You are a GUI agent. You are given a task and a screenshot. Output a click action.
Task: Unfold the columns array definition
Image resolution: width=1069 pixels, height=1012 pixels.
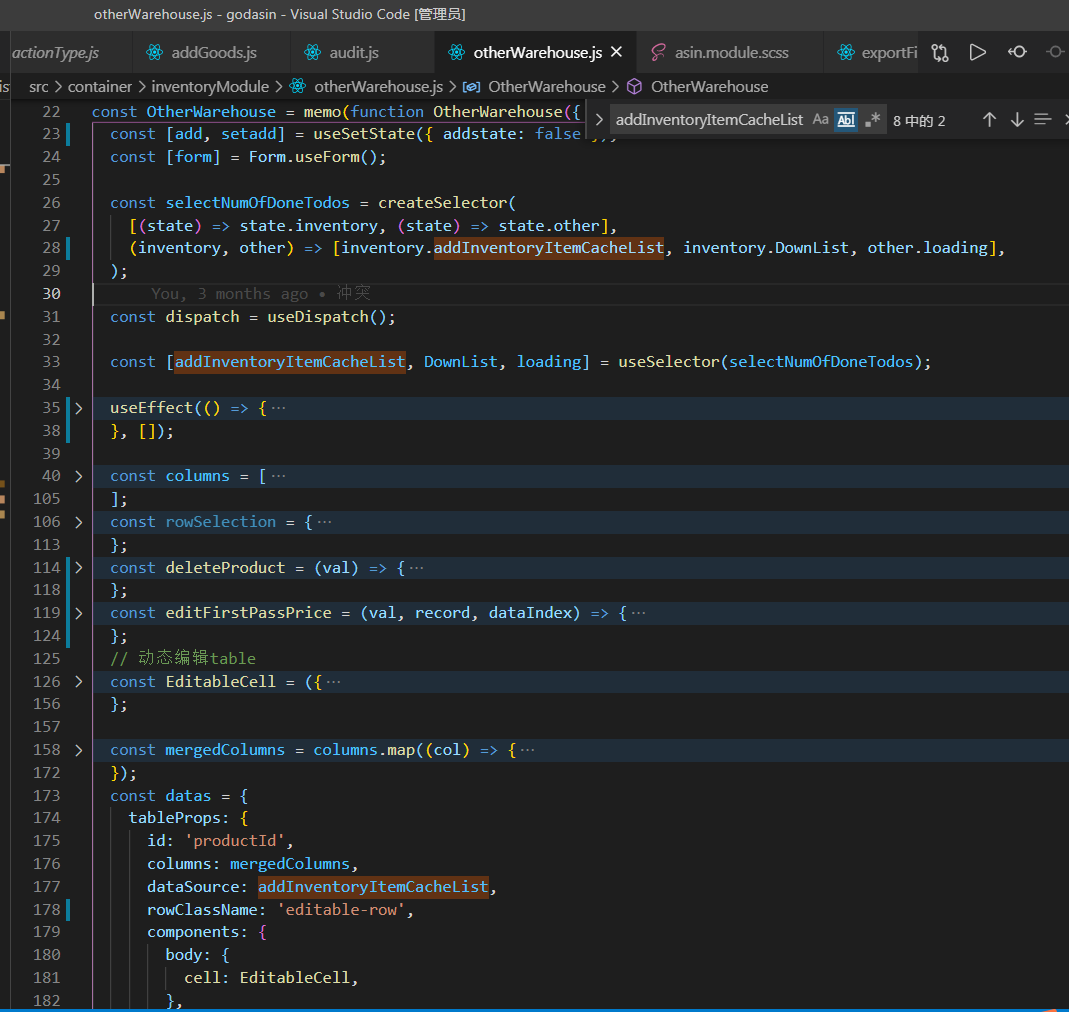pos(79,476)
